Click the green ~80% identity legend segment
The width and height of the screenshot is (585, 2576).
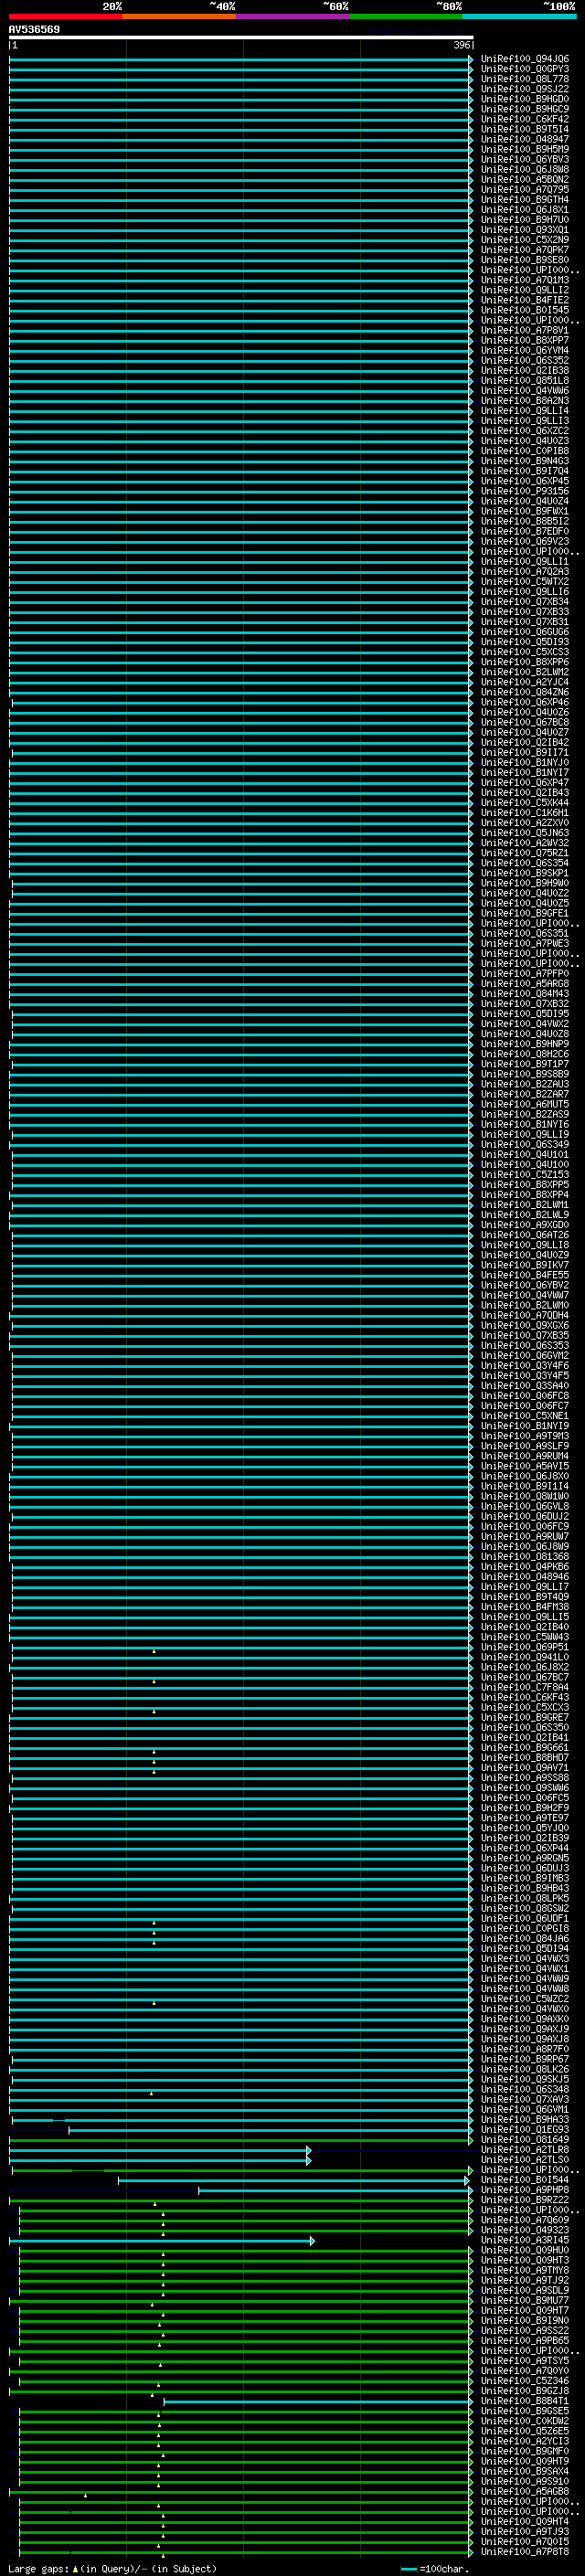(x=406, y=16)
